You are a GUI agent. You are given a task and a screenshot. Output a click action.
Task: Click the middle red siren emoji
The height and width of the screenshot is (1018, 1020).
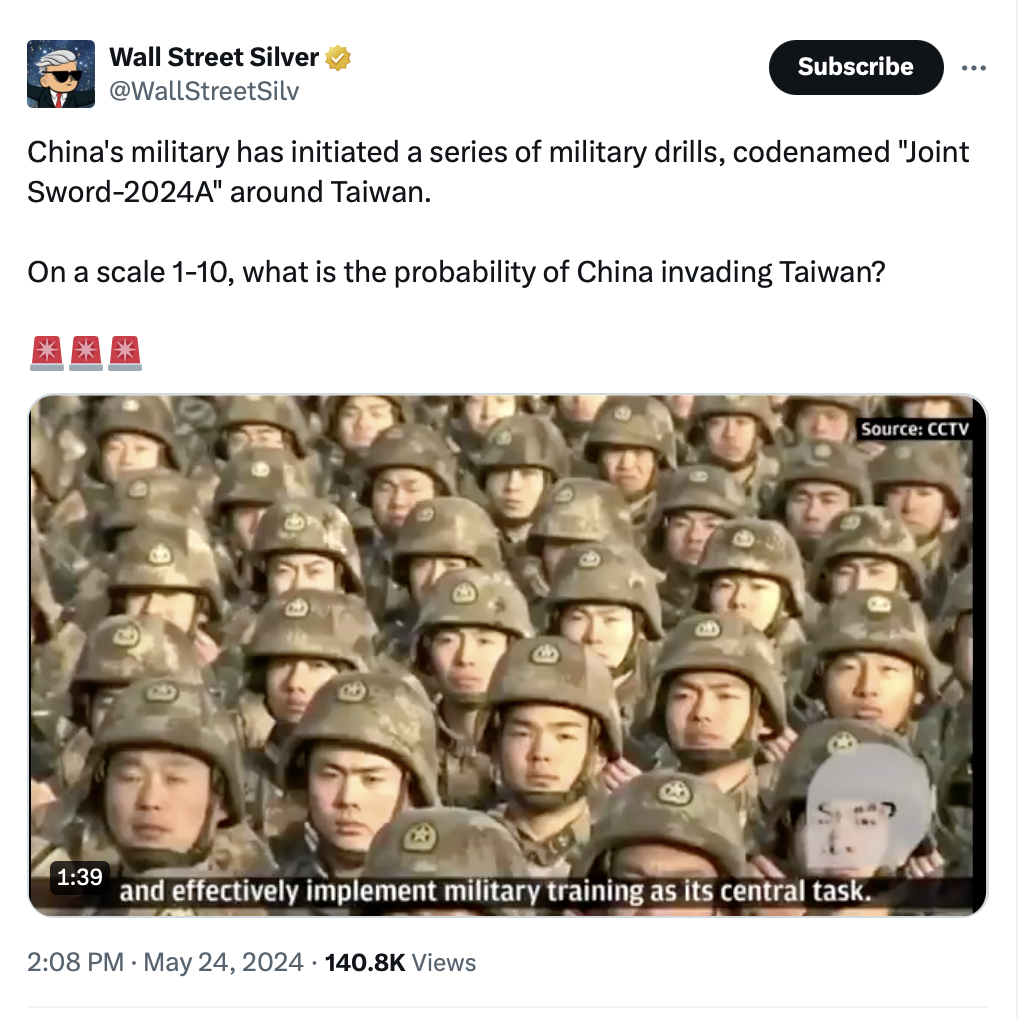pos(86,353)
